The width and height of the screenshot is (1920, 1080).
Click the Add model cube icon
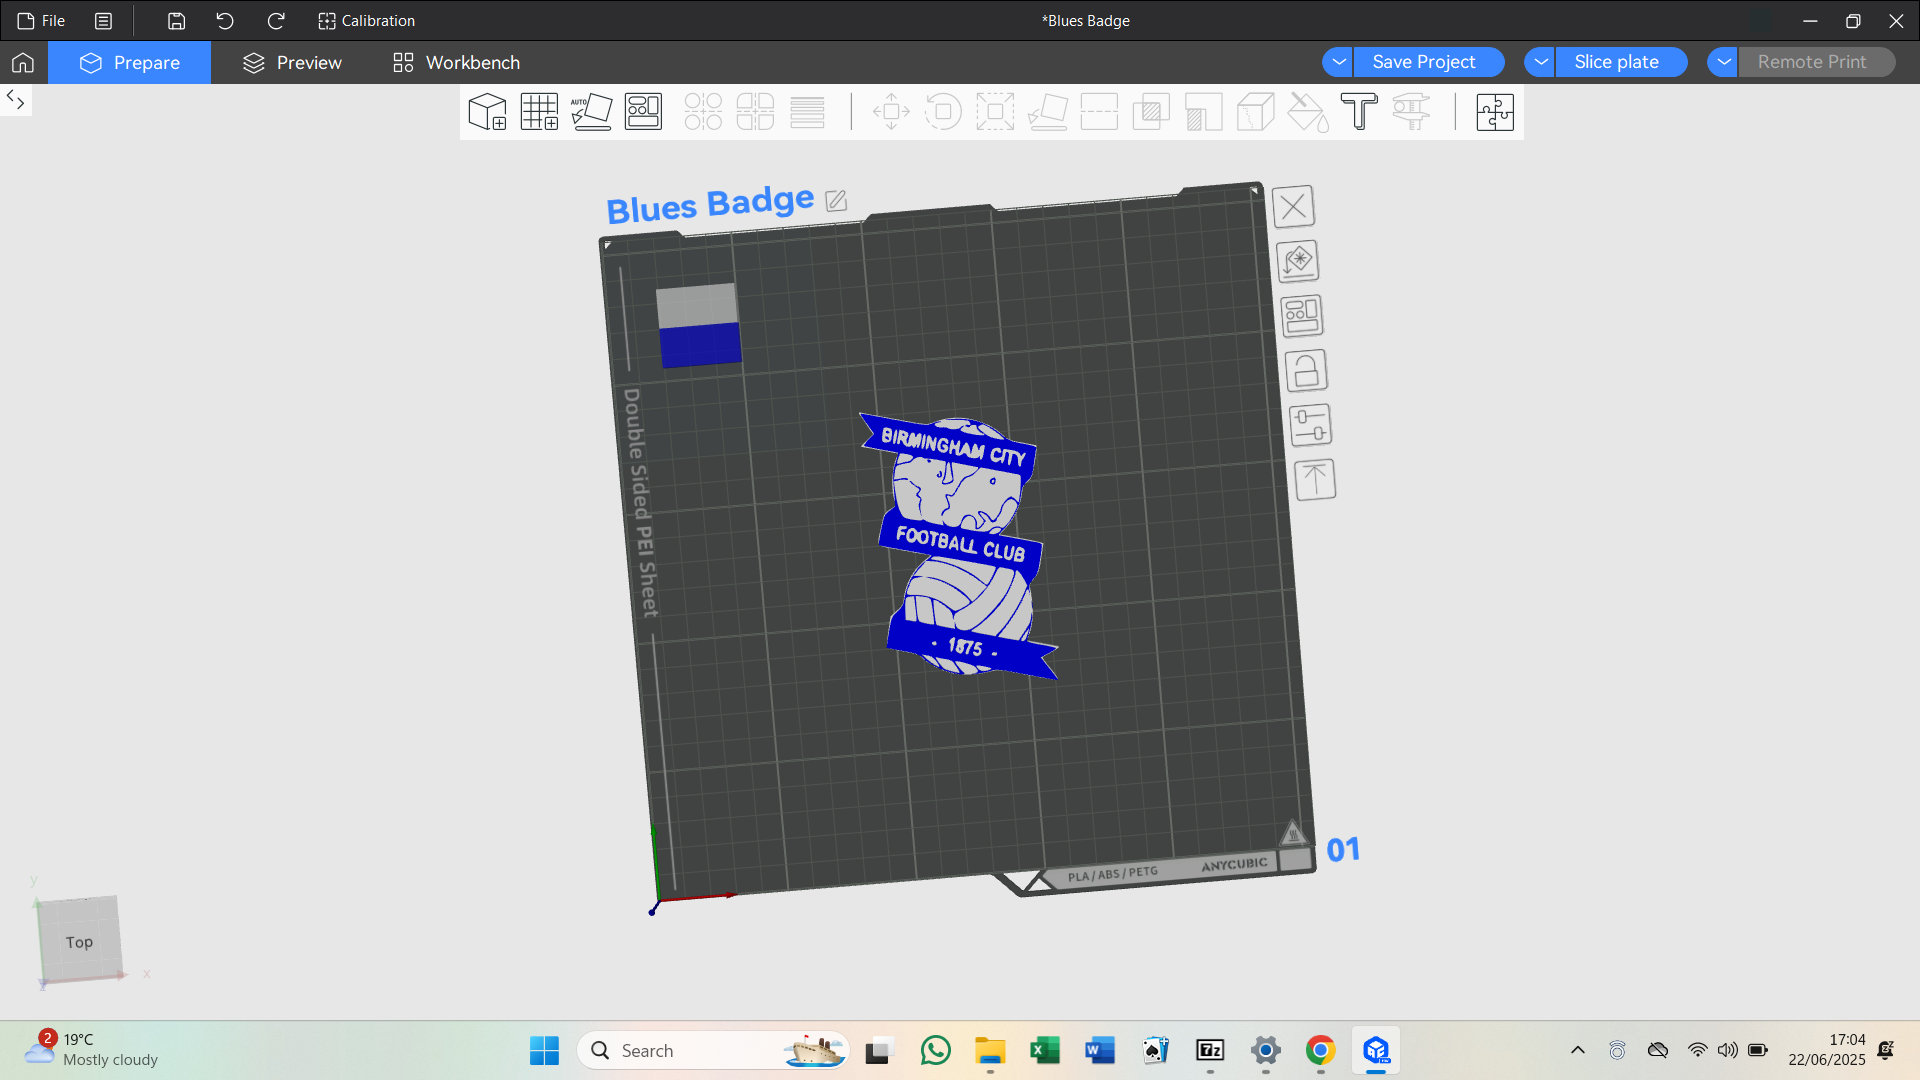[488, 112]
